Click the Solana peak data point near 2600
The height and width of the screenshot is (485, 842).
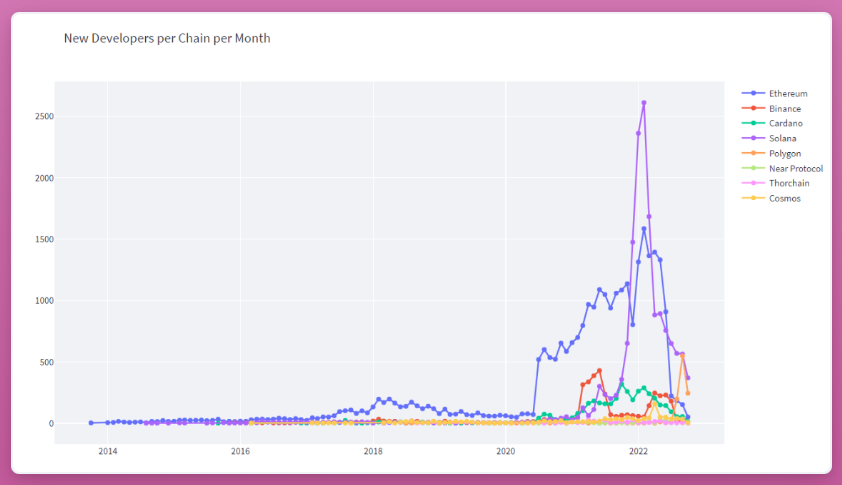point(644,103)
